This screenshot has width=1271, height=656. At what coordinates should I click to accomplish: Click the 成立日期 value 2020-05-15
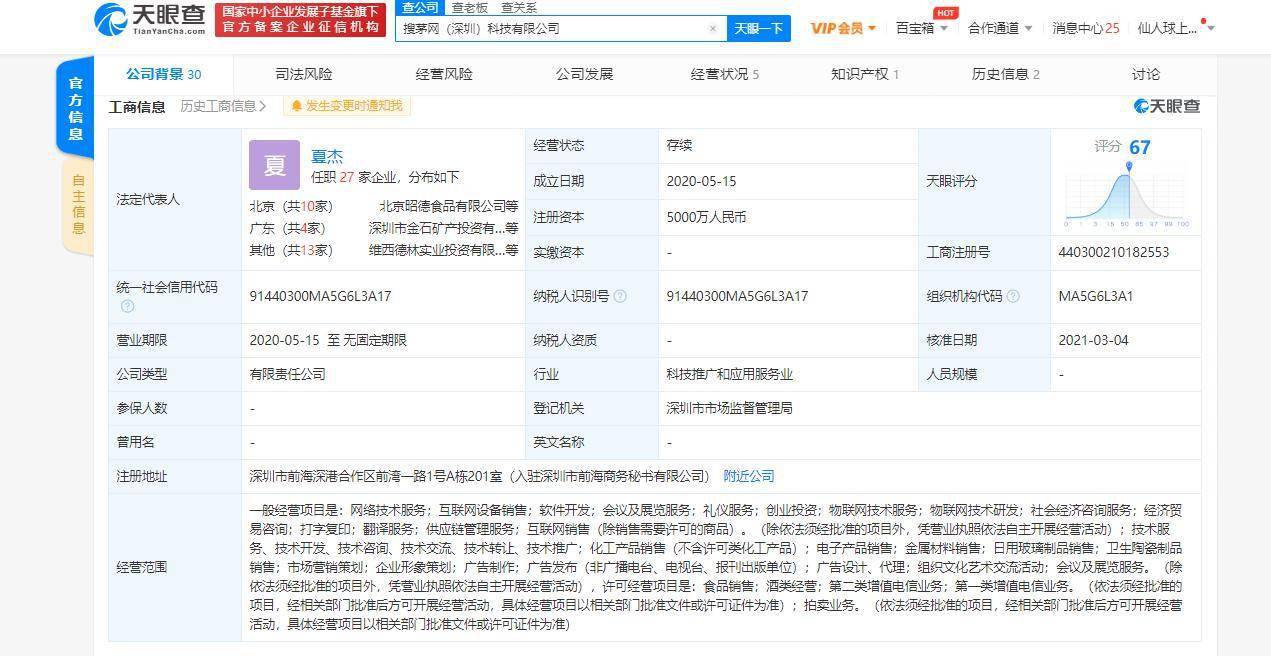tap(701, 181)
